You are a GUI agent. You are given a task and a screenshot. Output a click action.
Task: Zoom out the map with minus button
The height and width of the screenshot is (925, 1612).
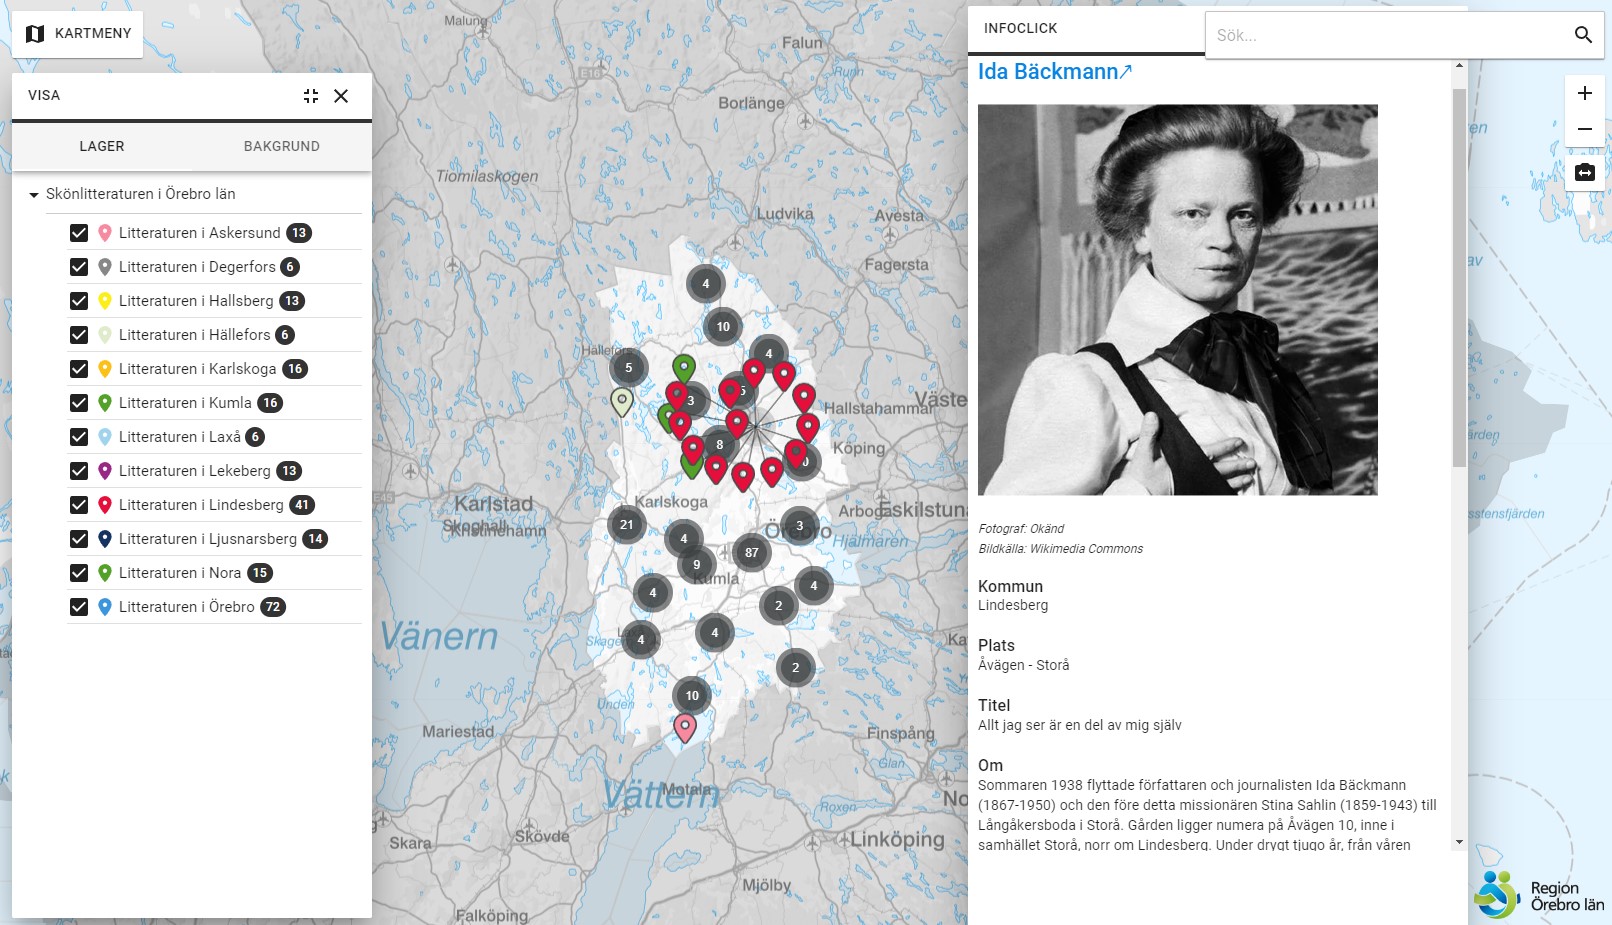pos(1585,130)
